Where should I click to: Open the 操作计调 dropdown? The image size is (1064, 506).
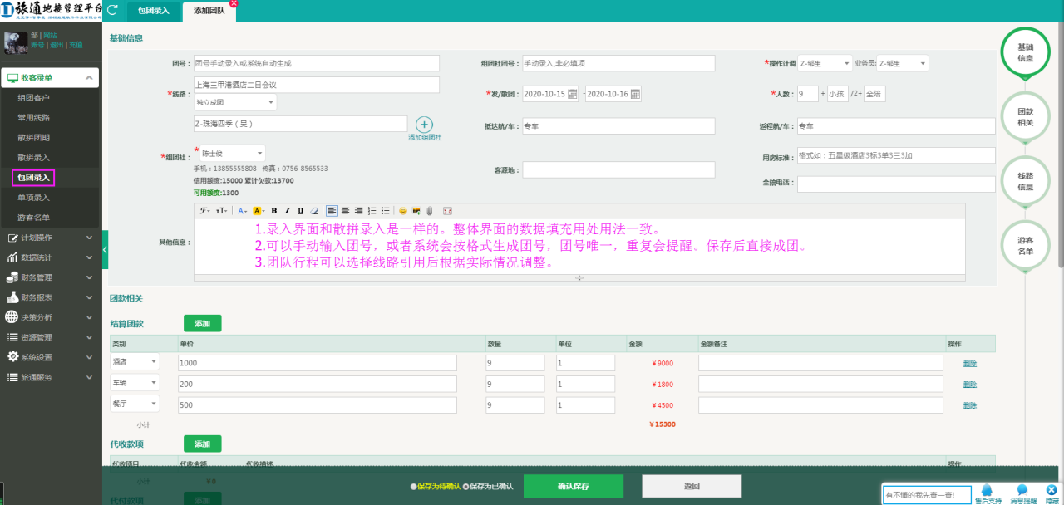point(824,63)
